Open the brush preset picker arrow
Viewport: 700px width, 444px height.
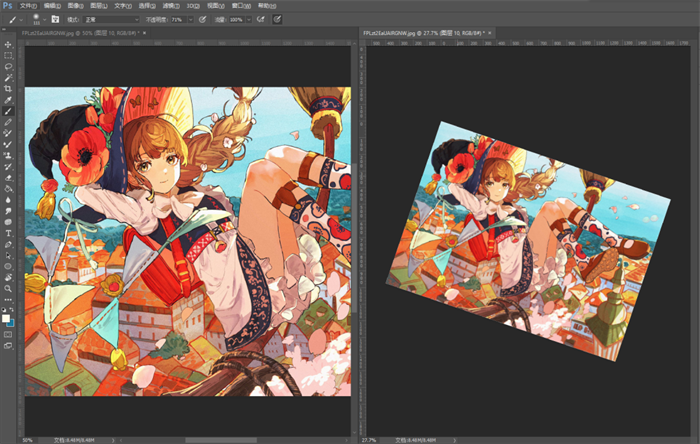point(44,19)
